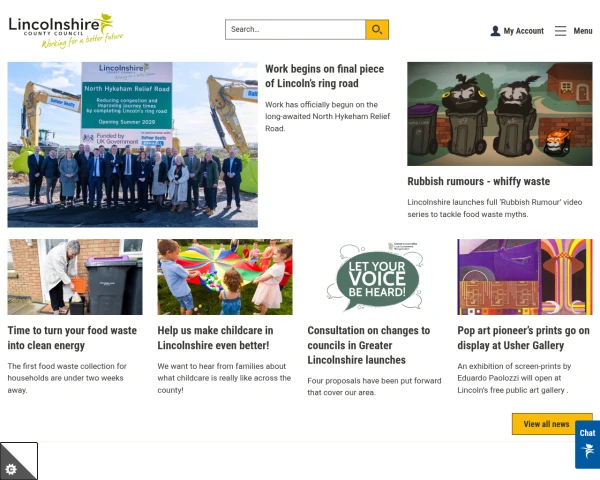Viewport: 600px width, 480px height.
Task: Click the children parachute game photo
Action: pyautogui.click(x=225, y=277)
